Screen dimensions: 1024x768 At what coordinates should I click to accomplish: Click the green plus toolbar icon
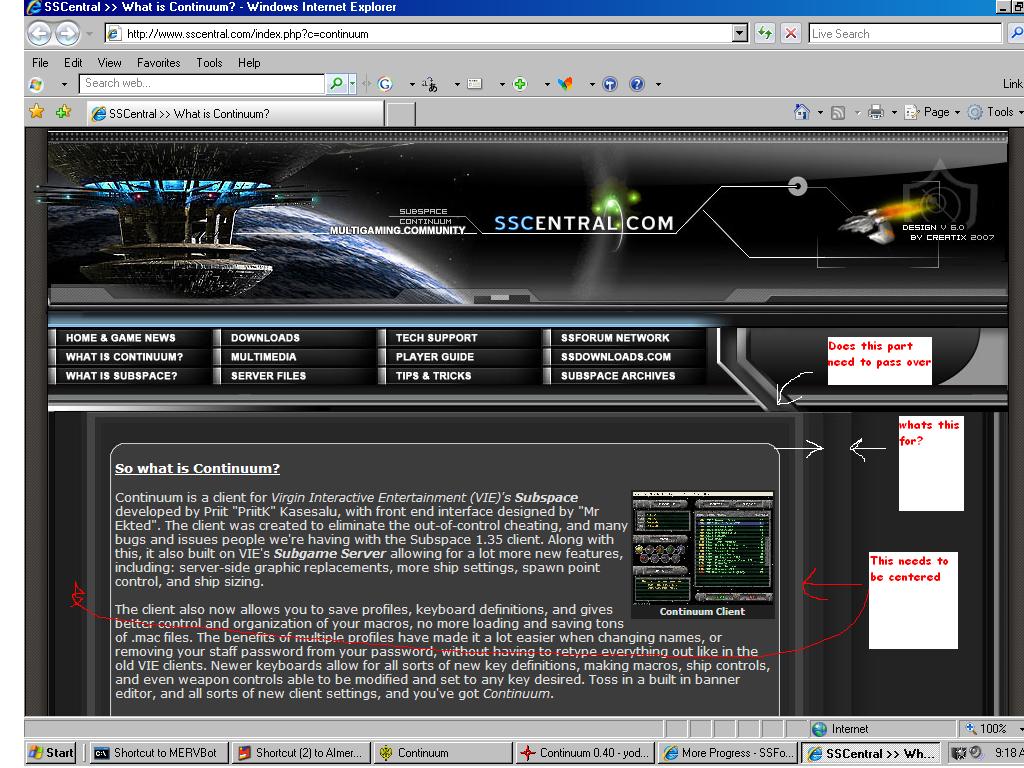tap(520, 84)
